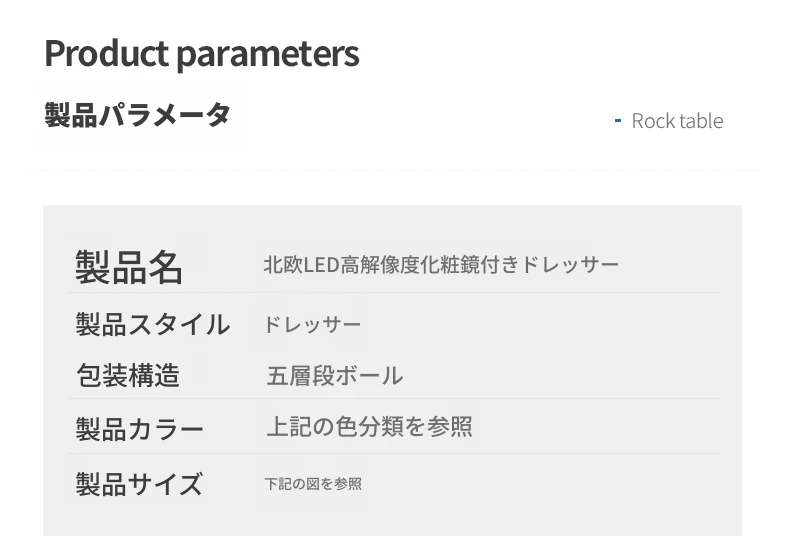Screen dimensions: 790x558
Task: Click the 包装構造 label
Action: point(128,375)
